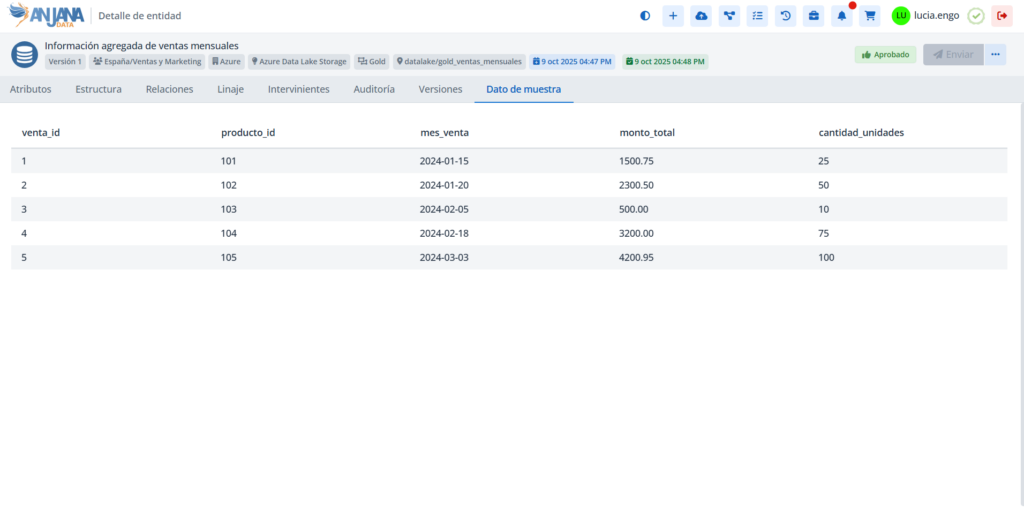Screen dimensions: 1024x526
Task: Click the briefcase icon in top bar
Action: [x=814, y=16]
